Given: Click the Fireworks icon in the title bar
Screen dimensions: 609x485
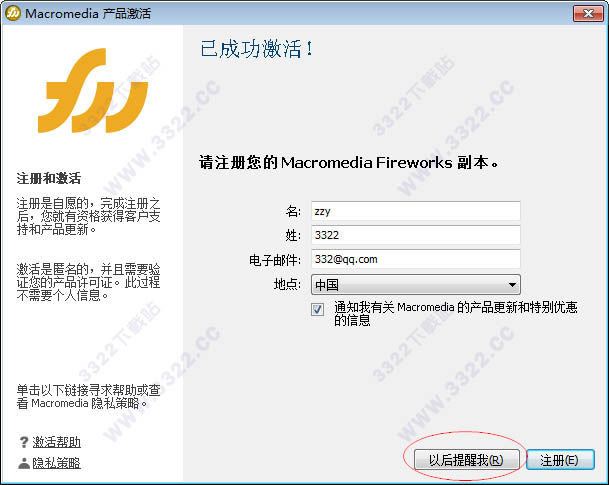Looking at the screenshot, I should (12, 13).
